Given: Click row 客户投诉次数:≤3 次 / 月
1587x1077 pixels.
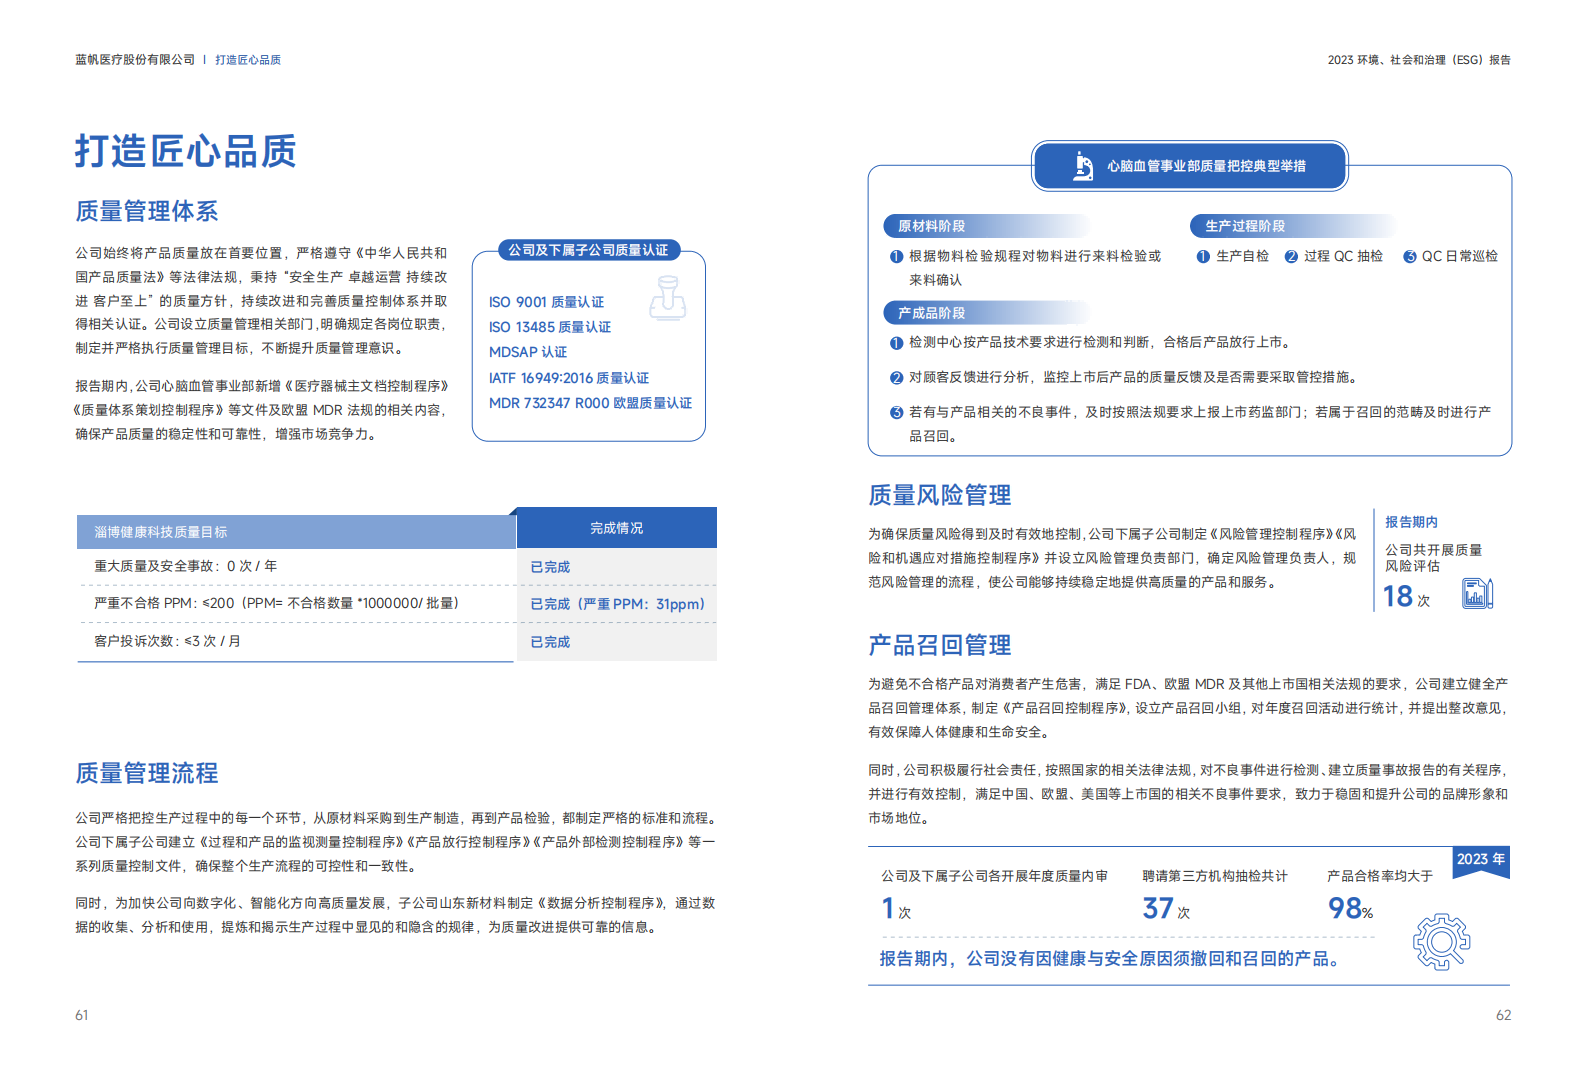Looking at the screenshot, I should coord(296,641).
